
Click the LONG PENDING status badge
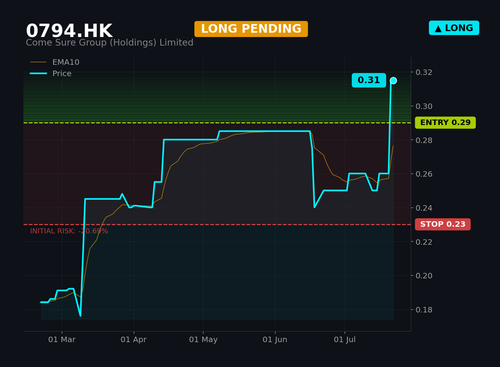pos(251,29)
